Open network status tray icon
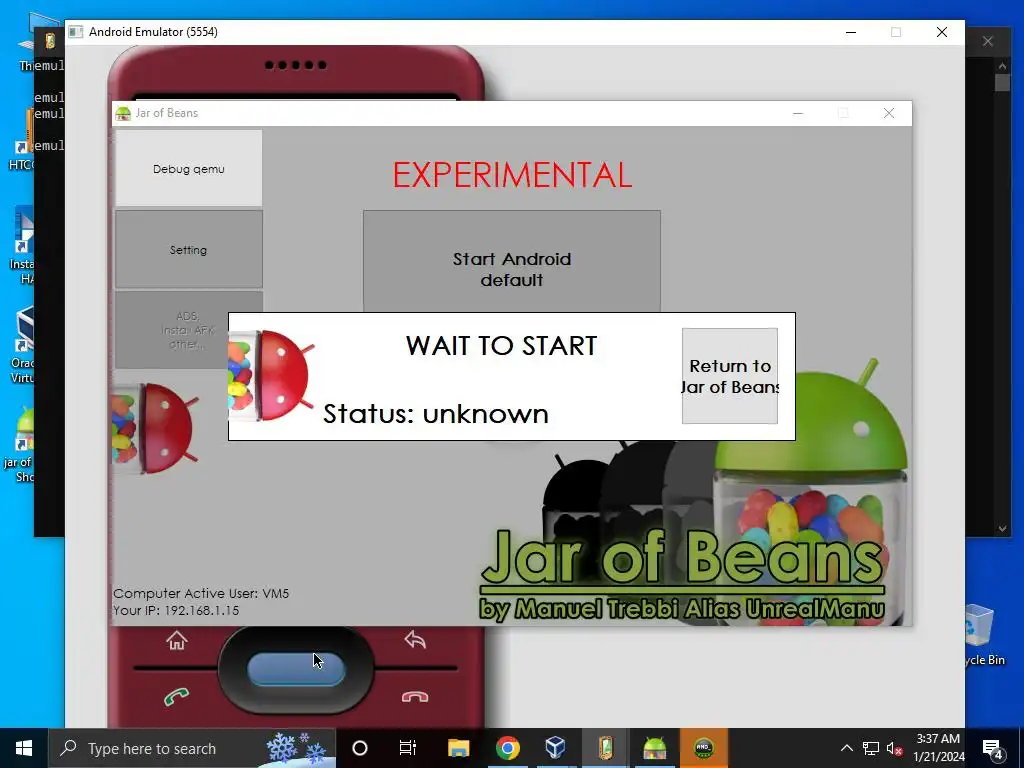Viewport: 1024px width, 768px height. coord(871,748)
